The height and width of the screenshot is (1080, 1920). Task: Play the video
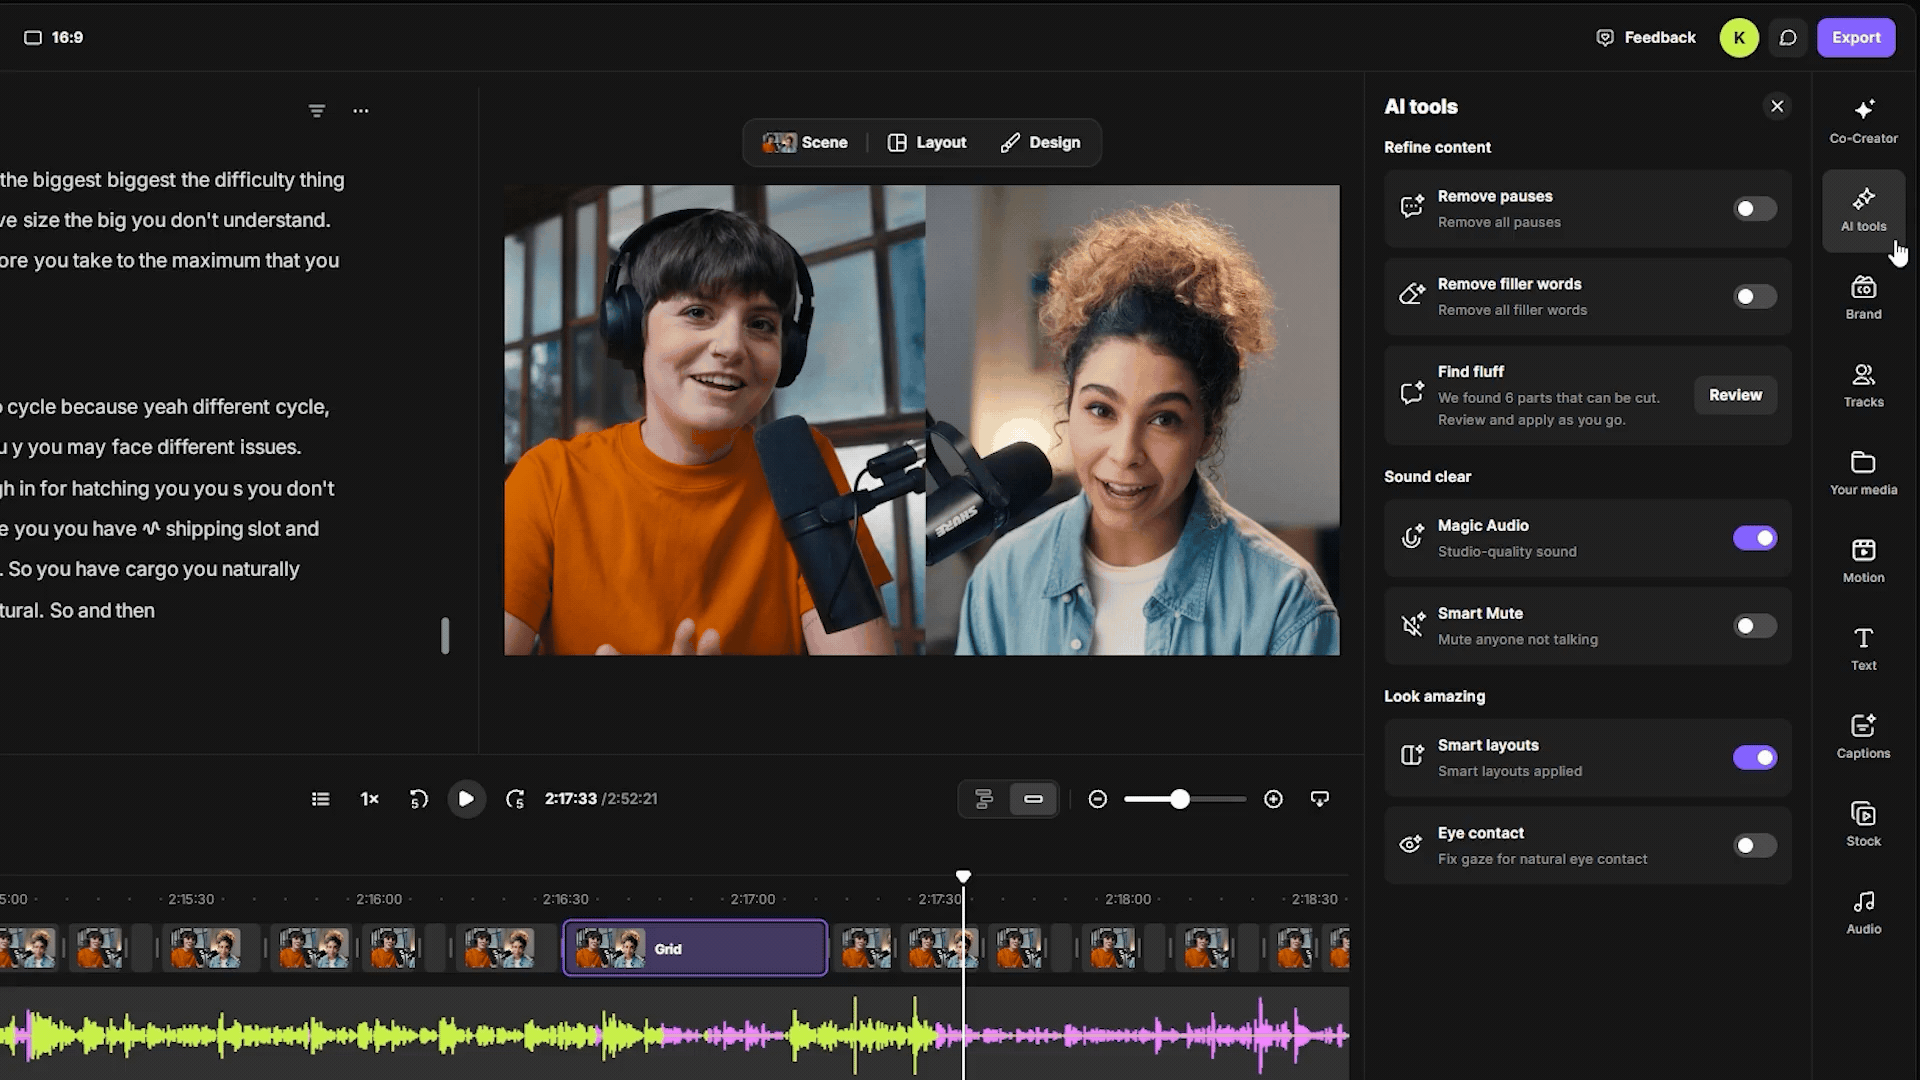pos(466,799)
